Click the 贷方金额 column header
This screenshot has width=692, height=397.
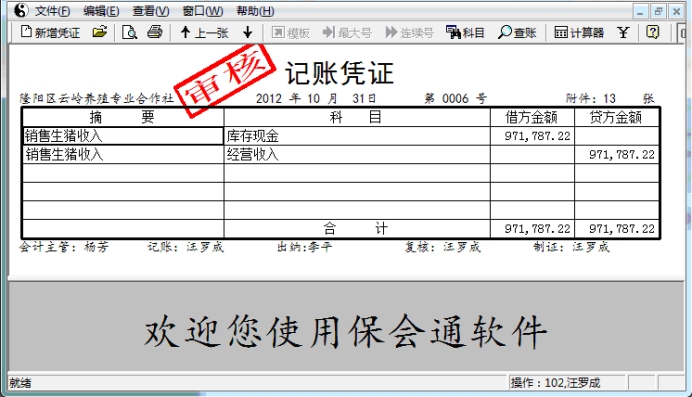coord(616,117)
